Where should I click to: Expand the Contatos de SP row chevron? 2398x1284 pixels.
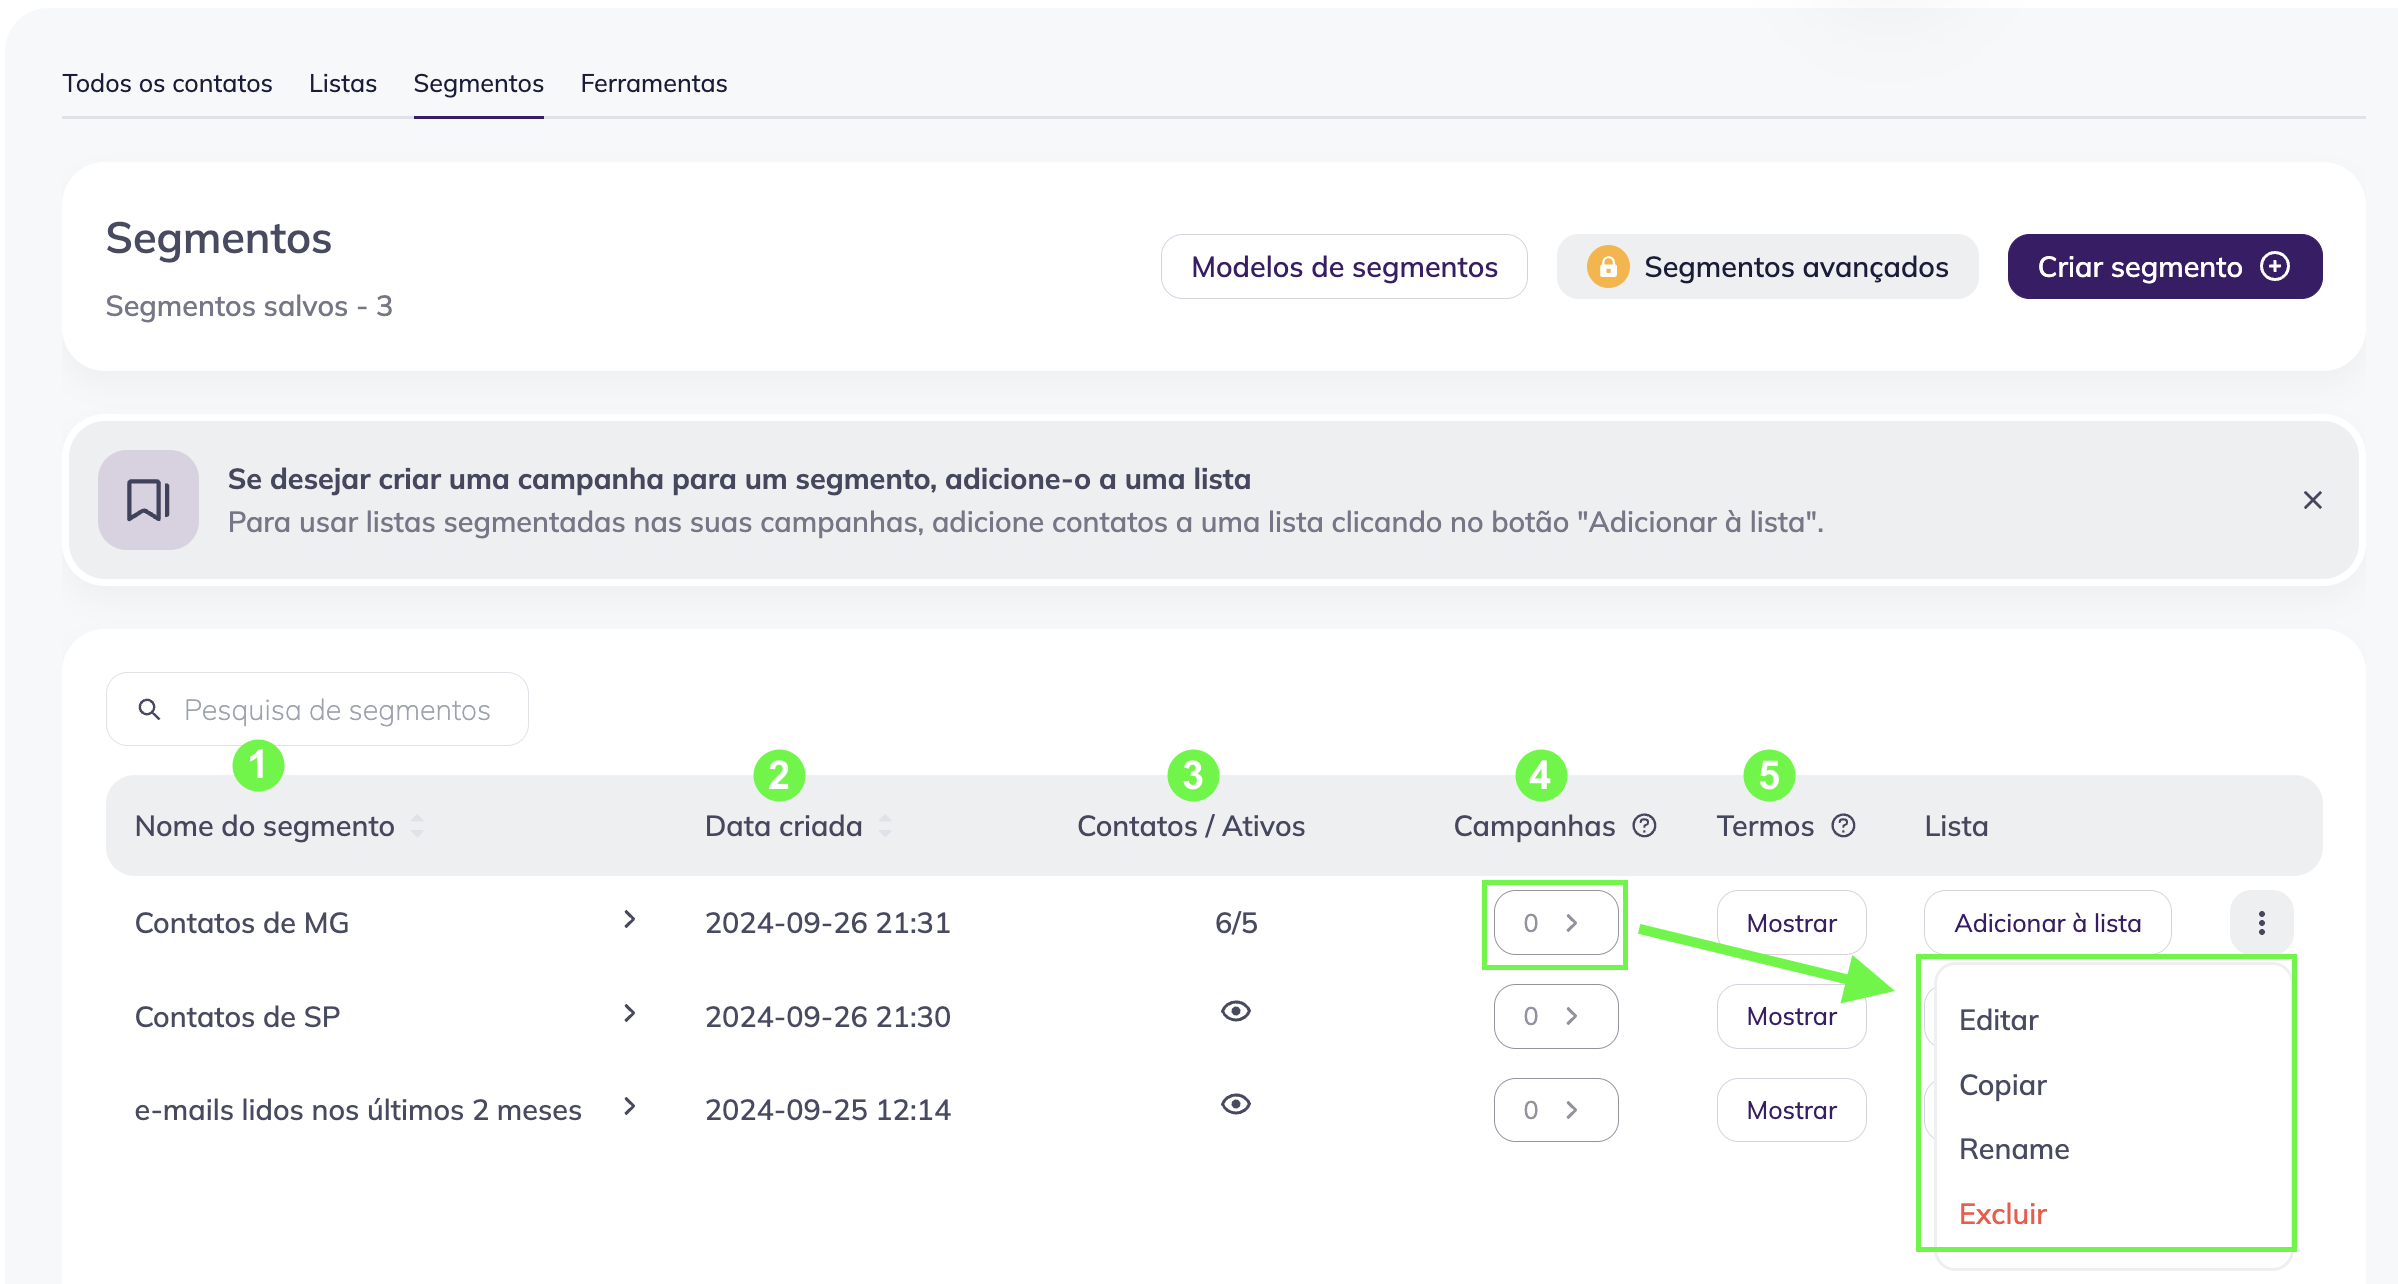point(629,1014)
